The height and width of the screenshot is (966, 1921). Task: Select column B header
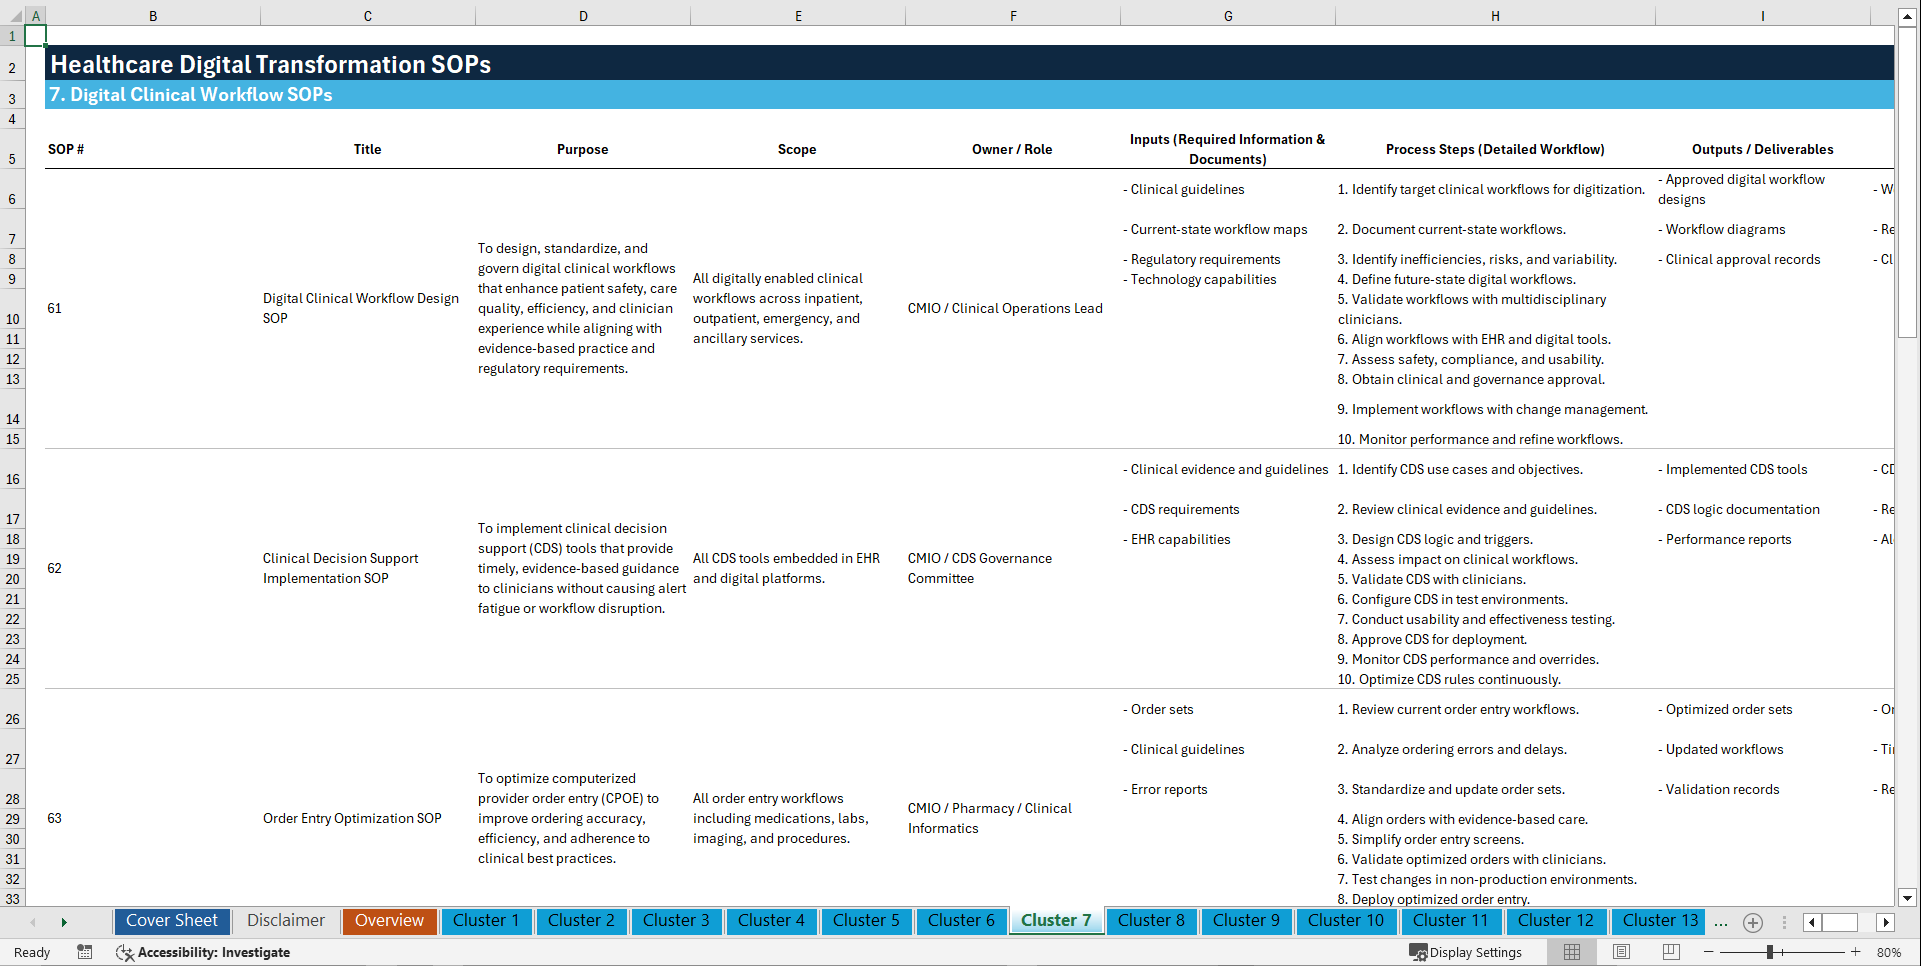[153, 15]
